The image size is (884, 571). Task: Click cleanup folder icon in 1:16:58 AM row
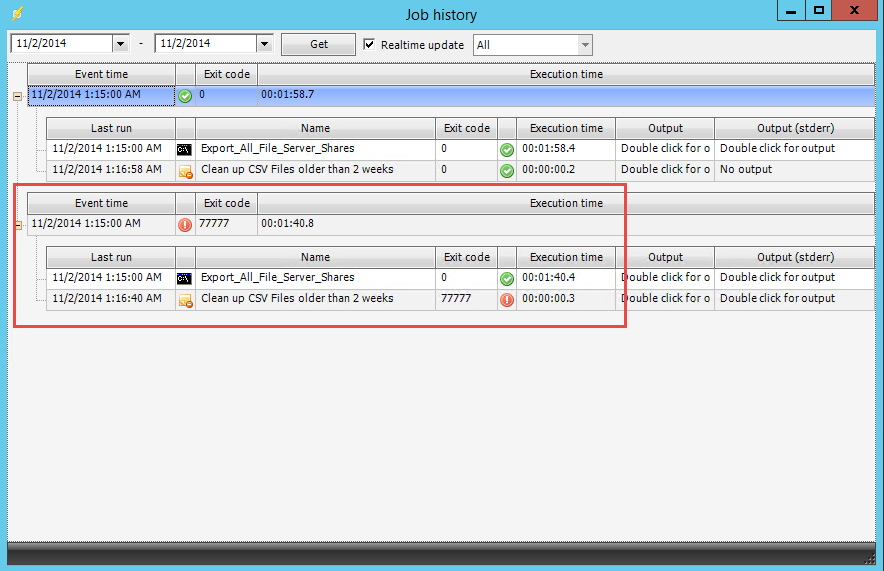(x=185, y=171)
